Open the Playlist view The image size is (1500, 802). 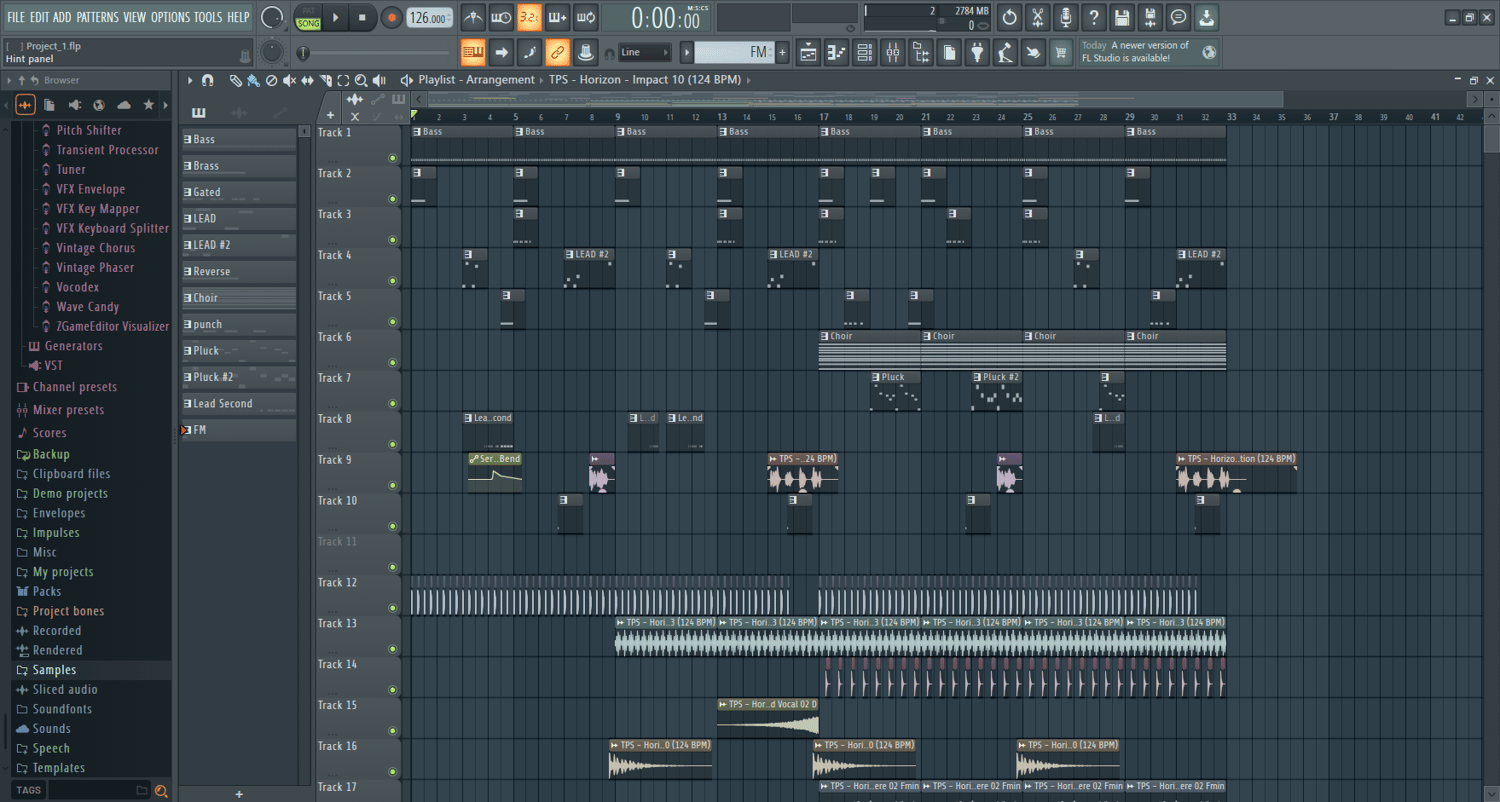[x=808, y=52]
